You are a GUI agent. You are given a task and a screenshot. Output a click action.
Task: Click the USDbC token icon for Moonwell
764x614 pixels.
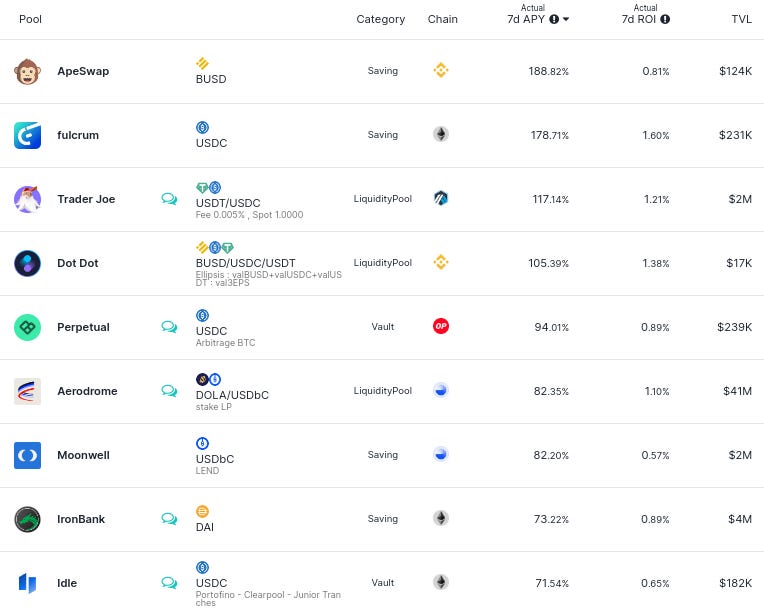(202, 443)
